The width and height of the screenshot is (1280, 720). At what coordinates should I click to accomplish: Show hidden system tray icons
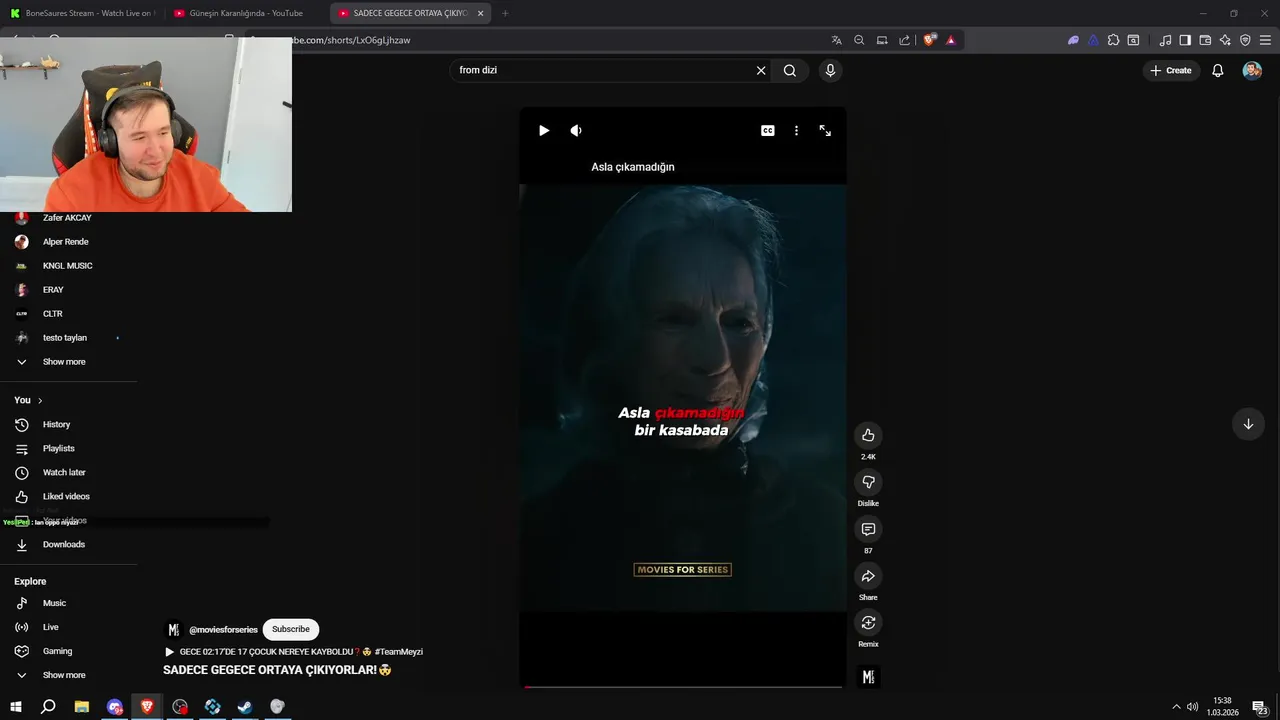click(x=1176, y=707)
